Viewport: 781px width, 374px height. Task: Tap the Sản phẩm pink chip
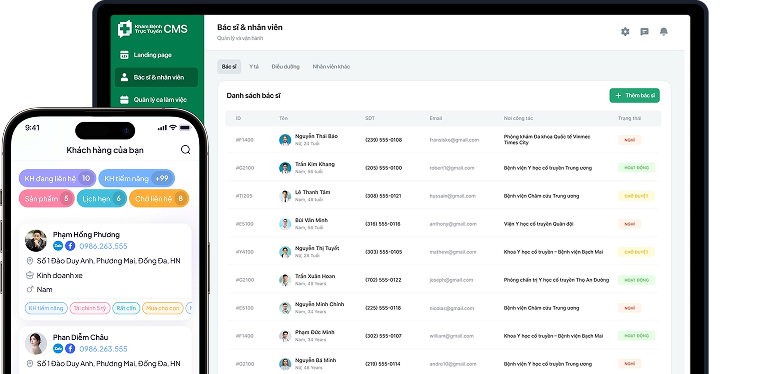point(47,199)
